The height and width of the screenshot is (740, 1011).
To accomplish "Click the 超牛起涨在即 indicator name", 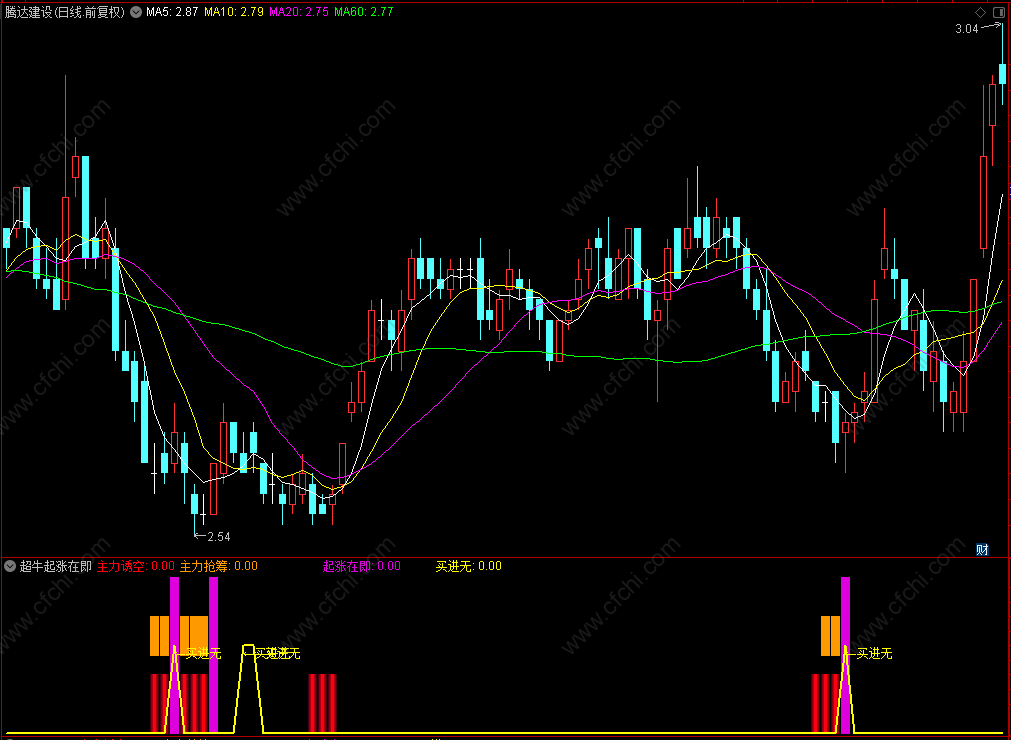I will coord(56,566).
